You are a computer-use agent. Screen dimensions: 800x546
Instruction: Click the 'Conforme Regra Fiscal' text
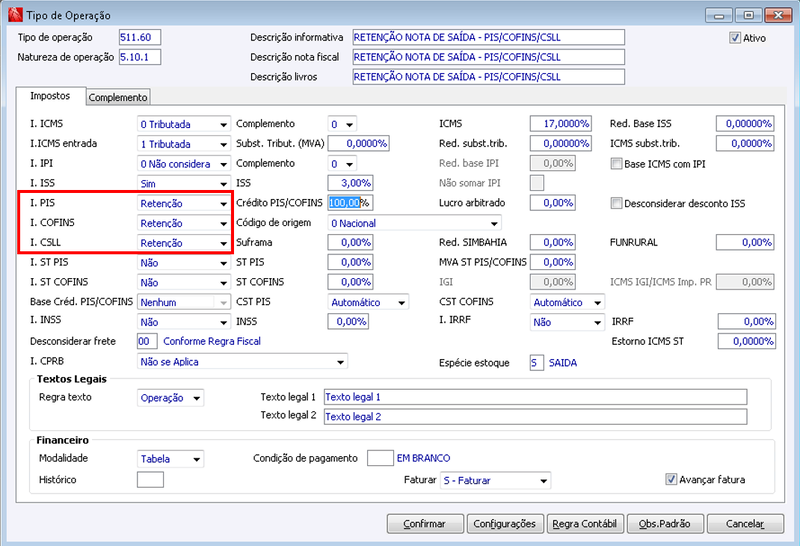[212, 341]
